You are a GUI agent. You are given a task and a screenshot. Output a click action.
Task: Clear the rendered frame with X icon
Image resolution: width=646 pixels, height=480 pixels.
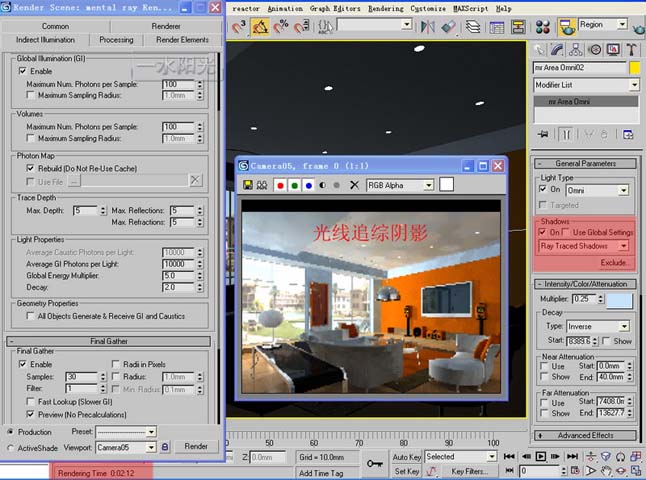354,185
